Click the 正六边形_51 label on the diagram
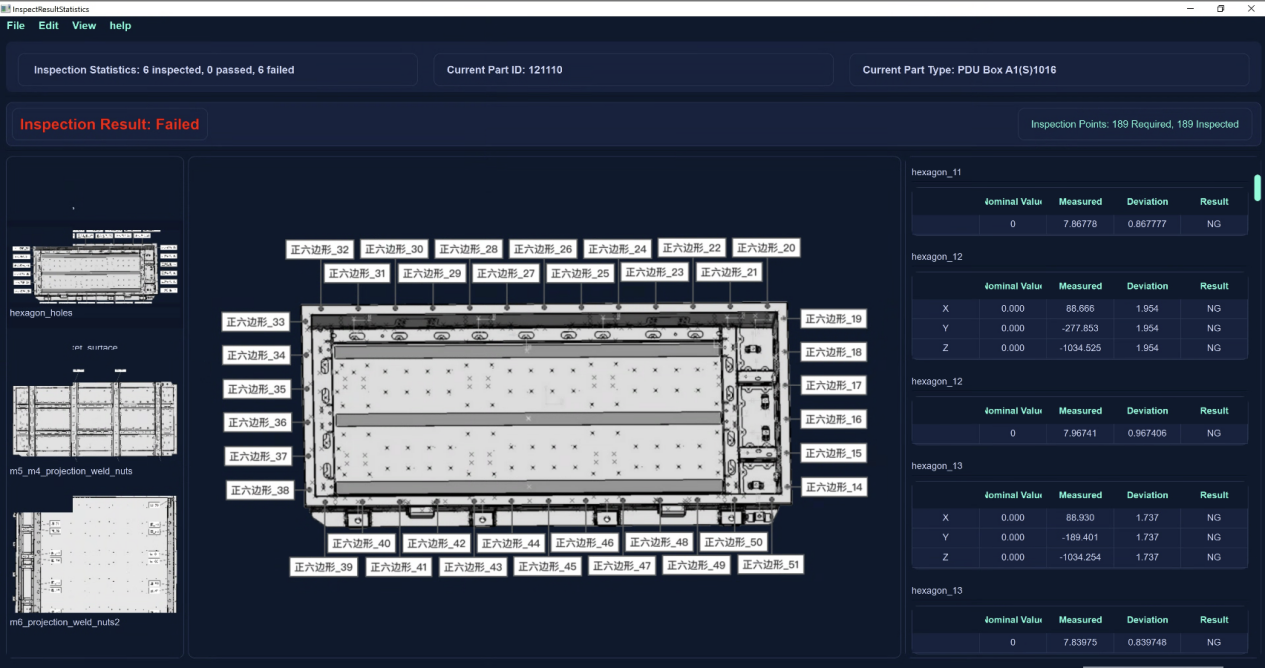Viewport: 1265px width, 668px height. coord(770,565)
